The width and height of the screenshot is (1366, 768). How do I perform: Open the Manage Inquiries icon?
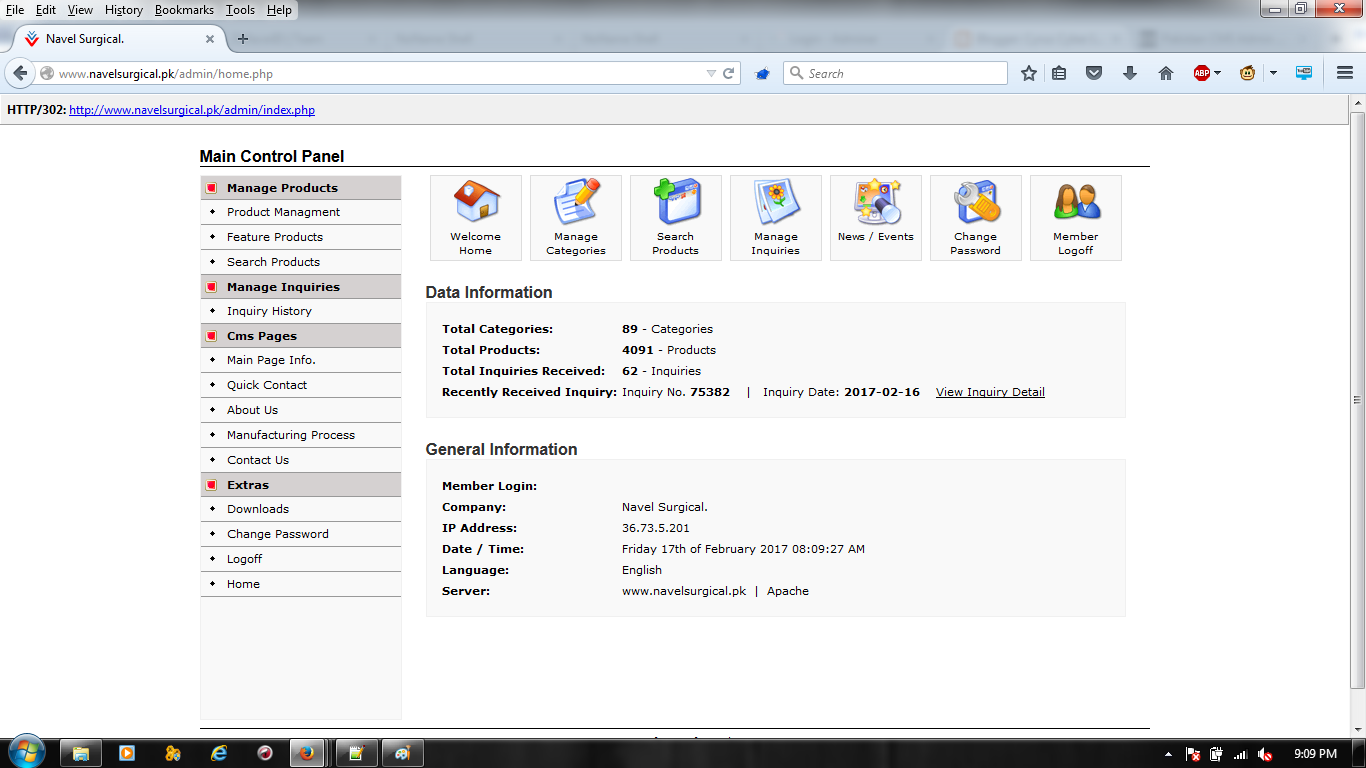(x=775, y=217)
